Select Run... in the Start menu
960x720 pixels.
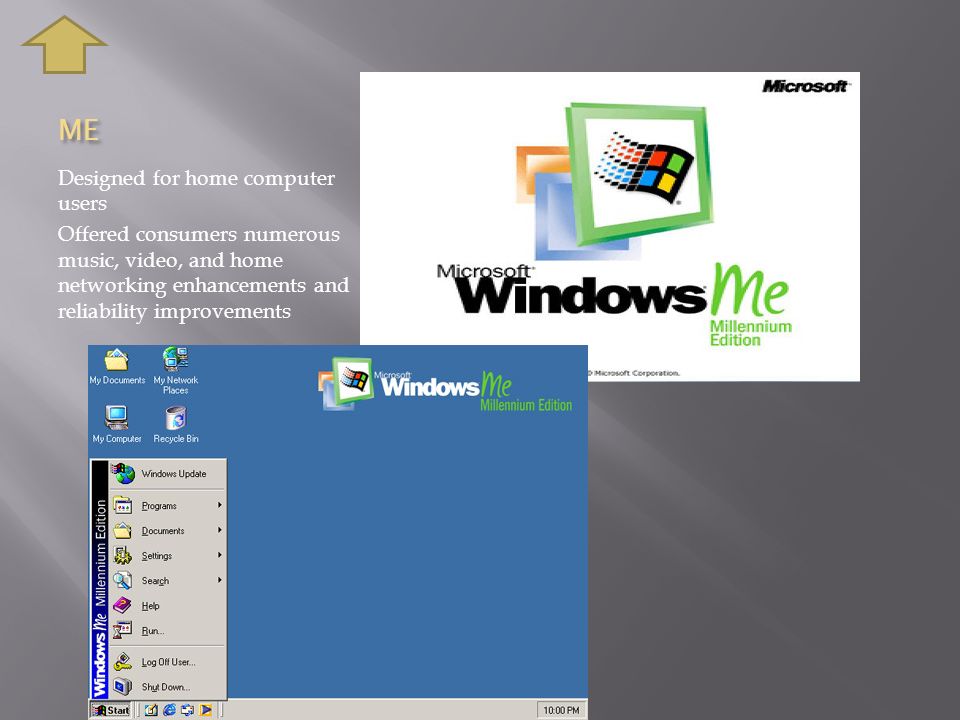(168, 630)
